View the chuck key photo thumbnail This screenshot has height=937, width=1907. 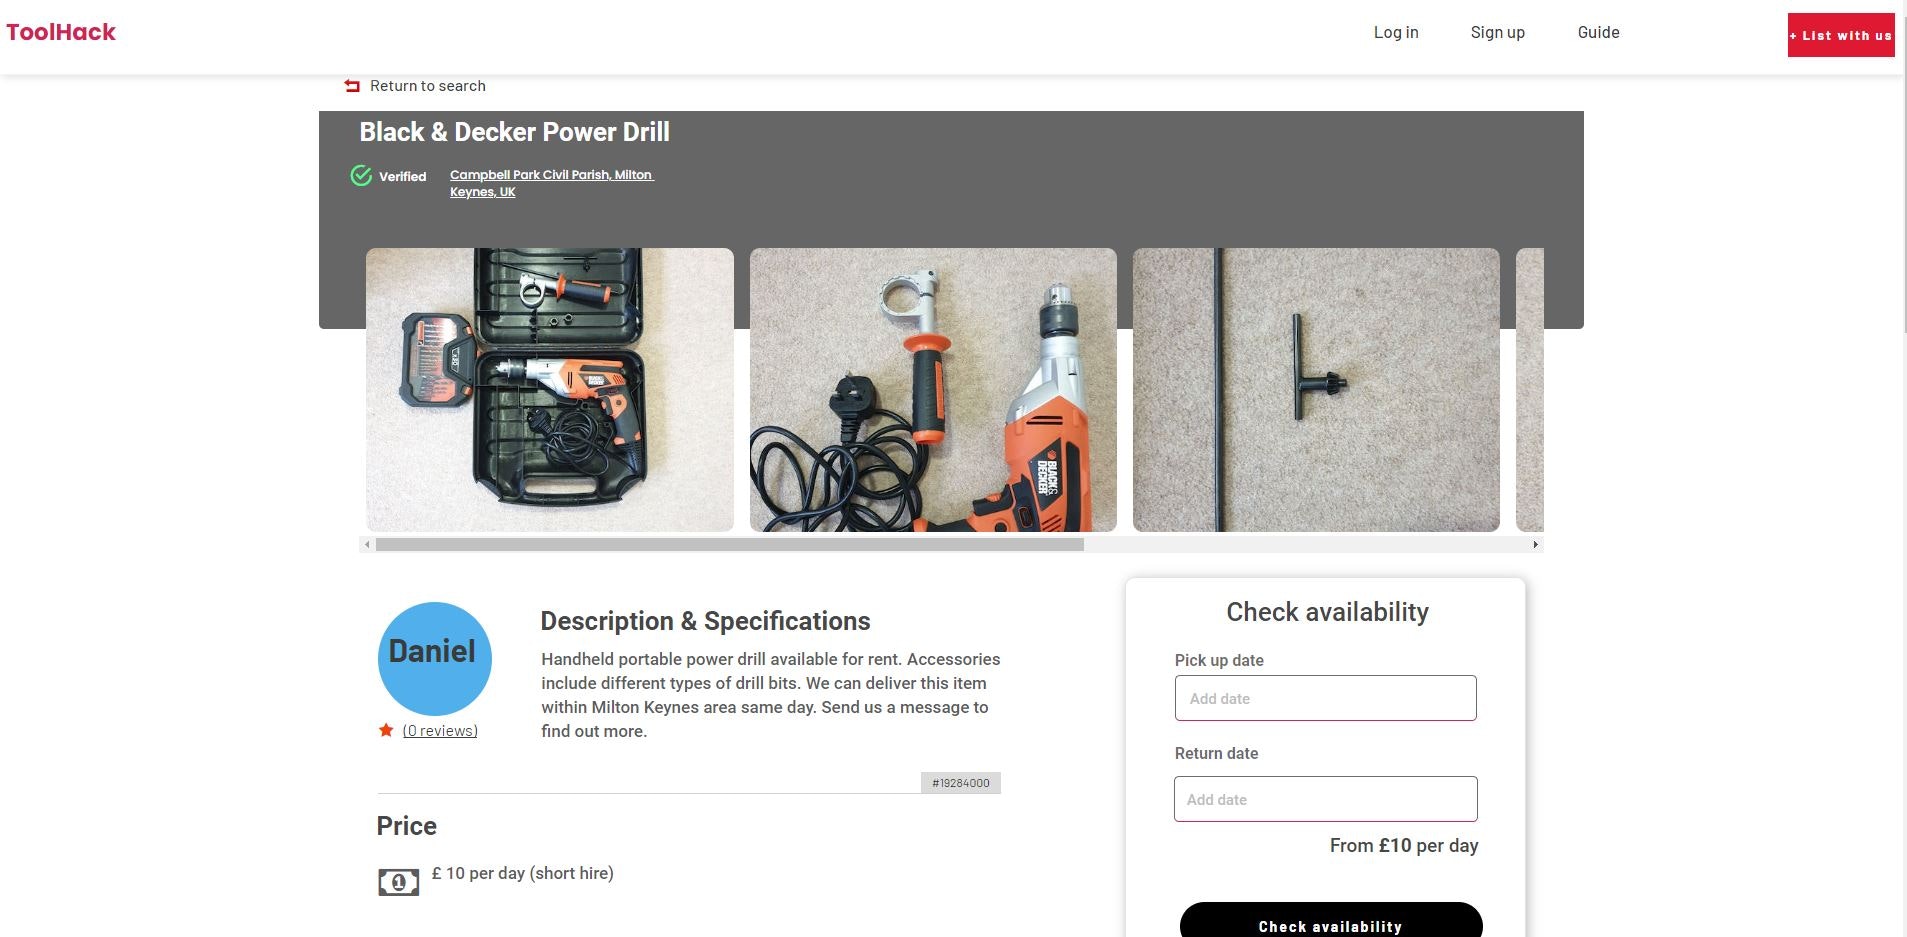(1316, 390)
